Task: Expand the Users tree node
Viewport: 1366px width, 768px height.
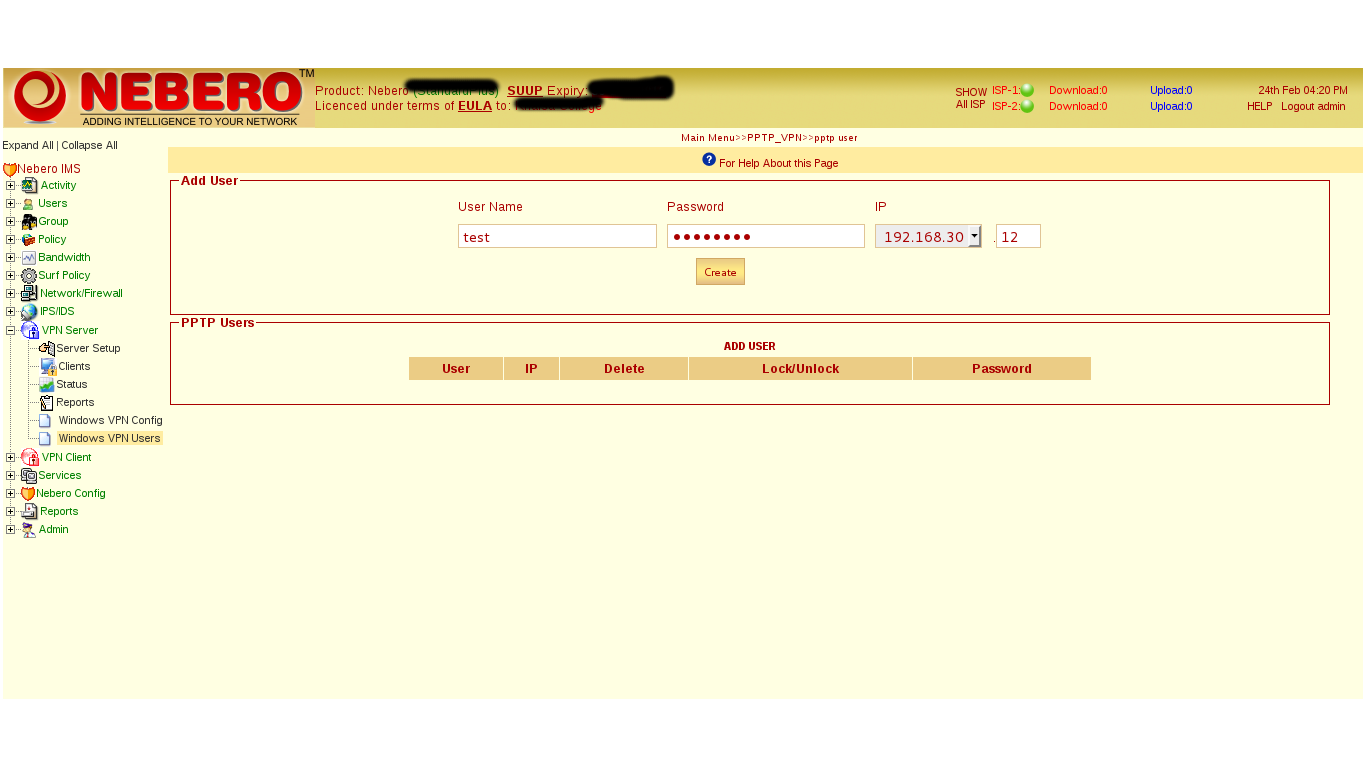Action: pyautogui.click(x=11, y=204)
